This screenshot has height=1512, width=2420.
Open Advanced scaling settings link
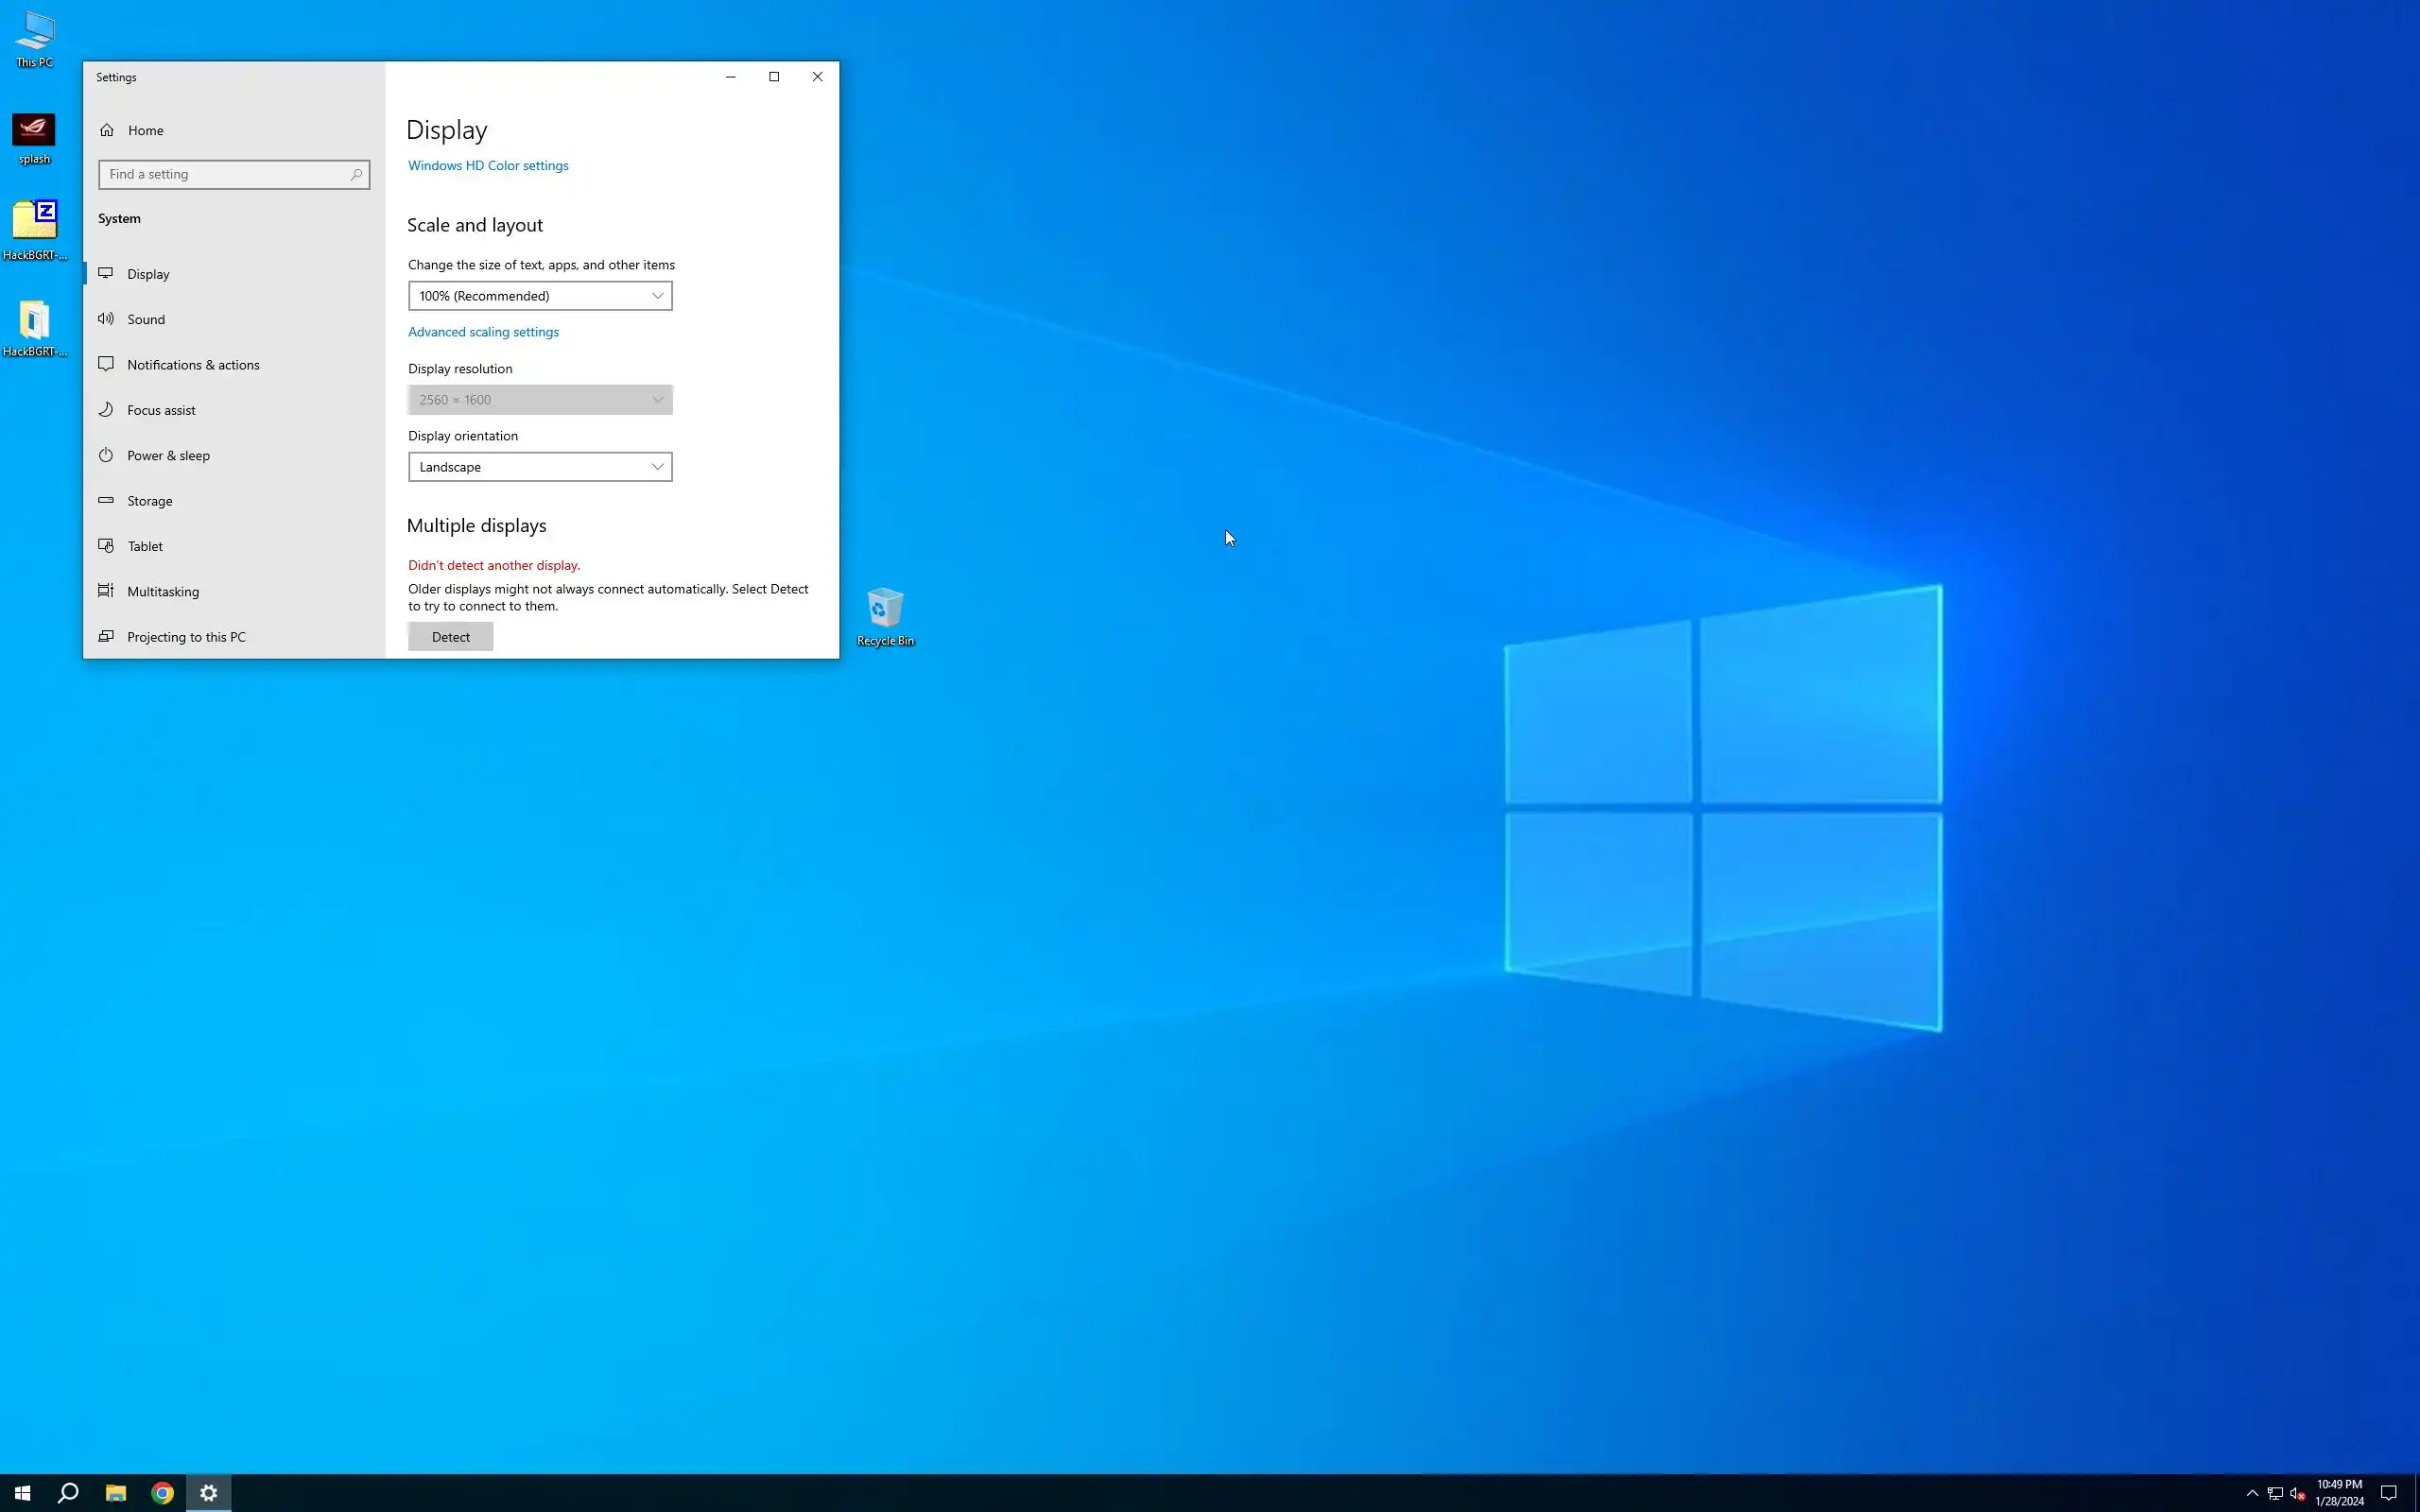click(483, 332)
